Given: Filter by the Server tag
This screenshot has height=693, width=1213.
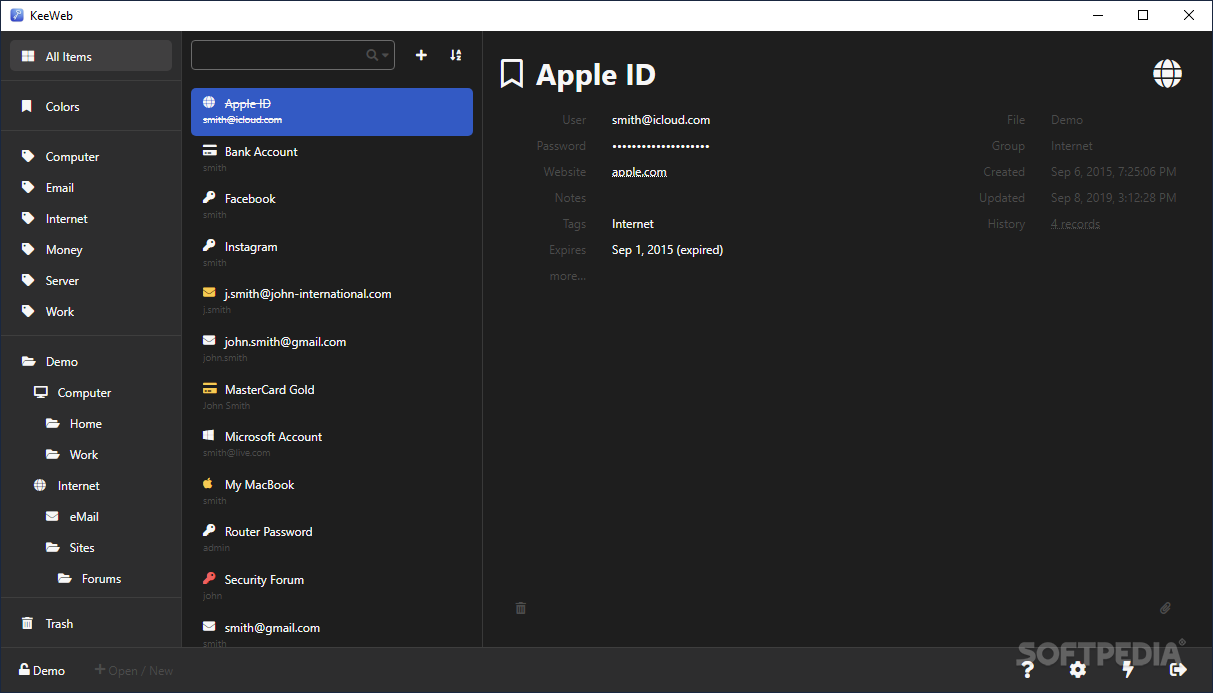Looking at the screenshot, I should click(91, 281).
